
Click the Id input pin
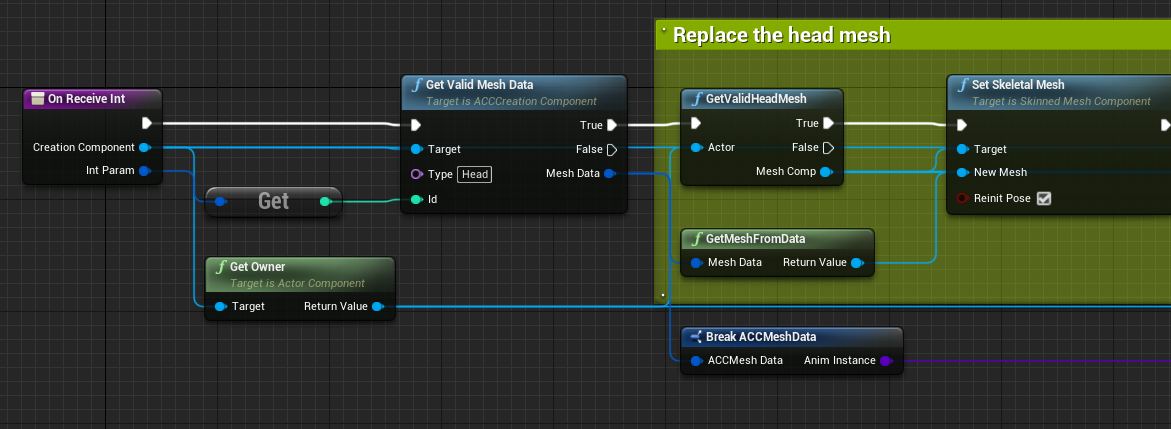tap(416, 199)
